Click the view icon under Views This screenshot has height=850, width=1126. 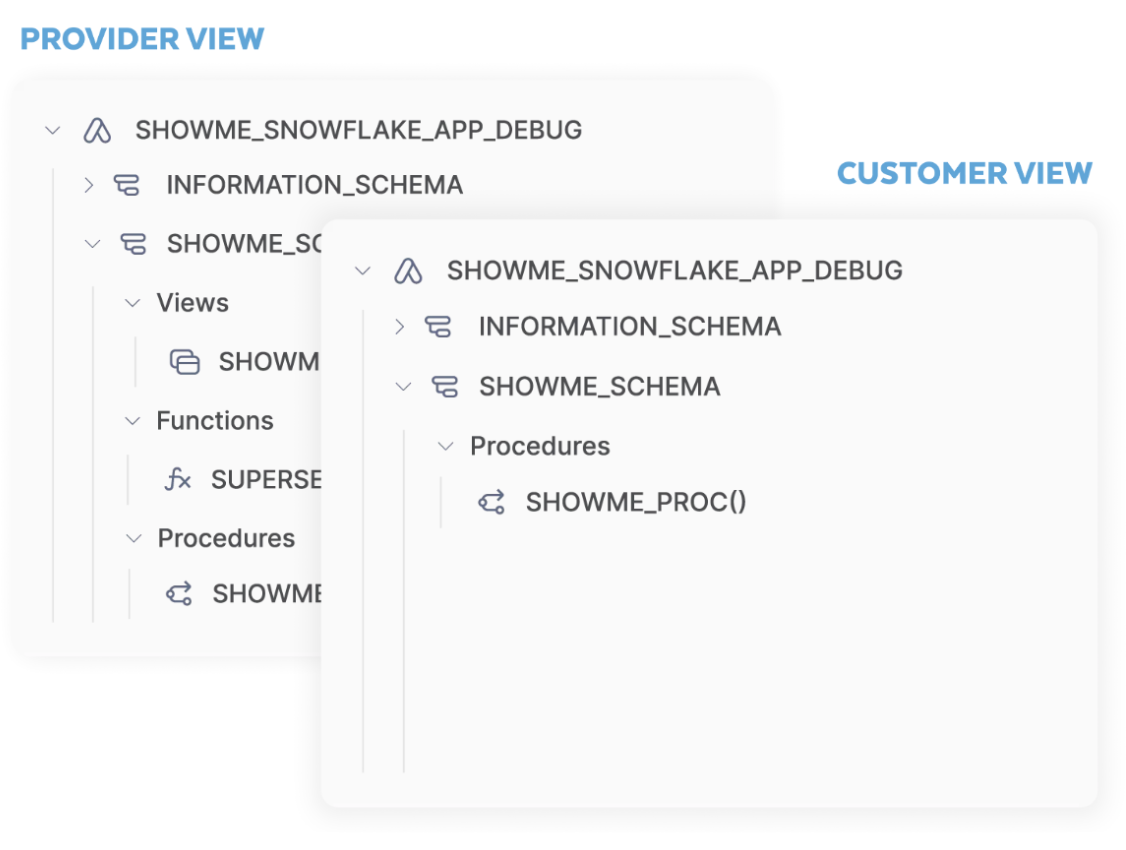coord(185,362)
